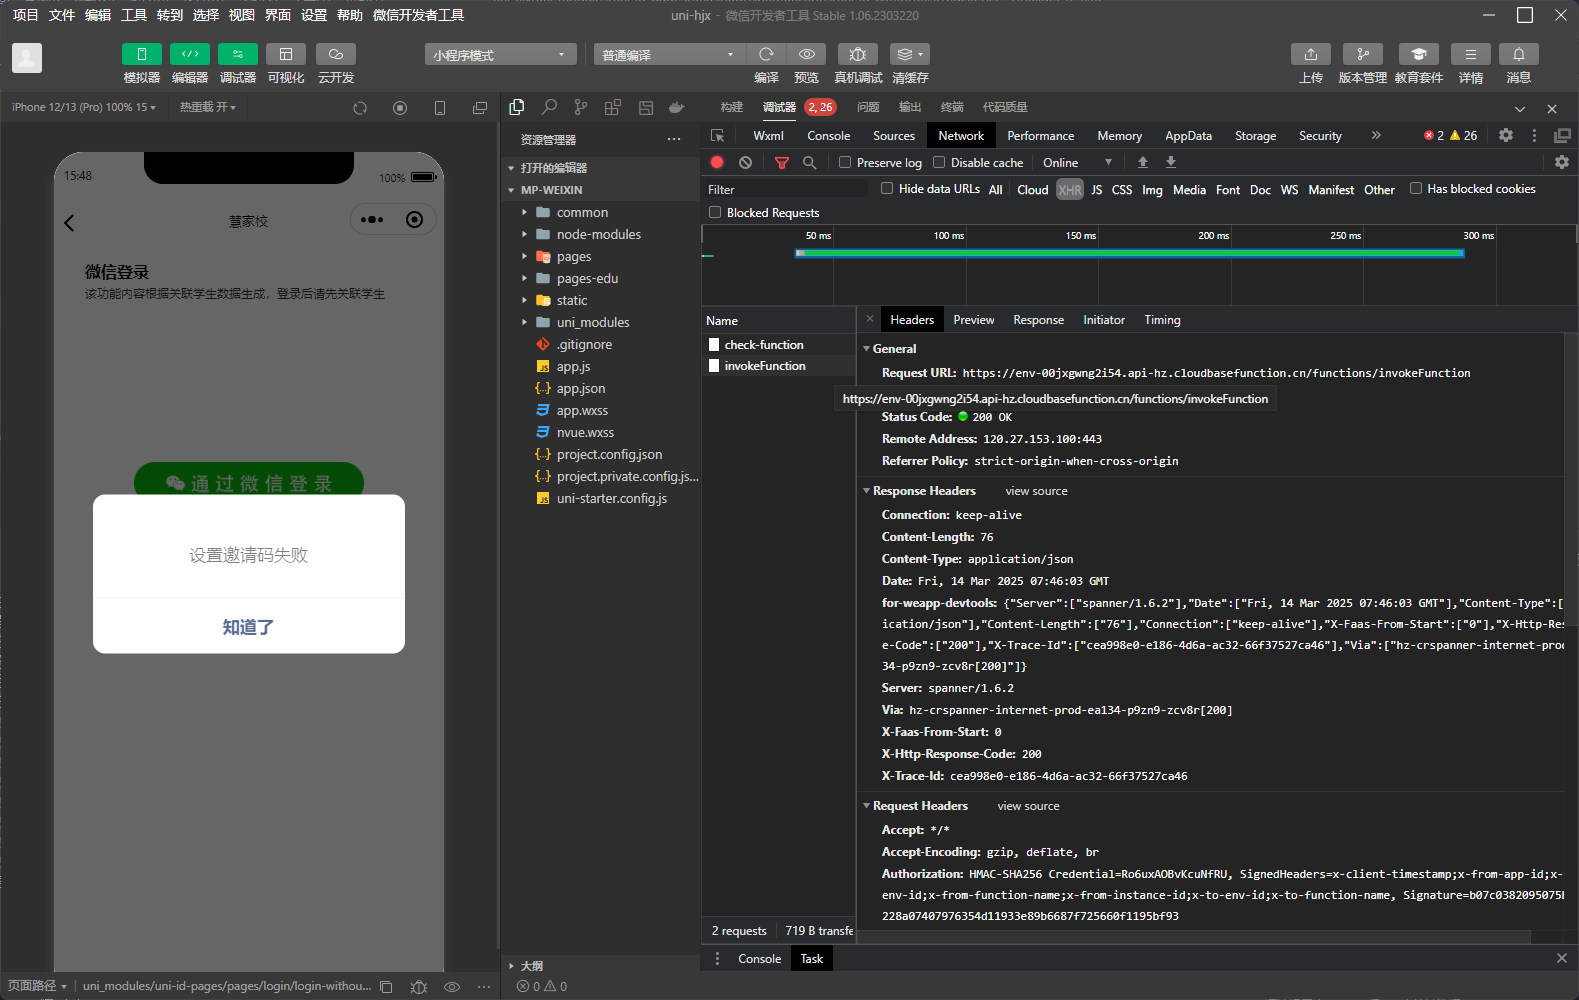This screenshot has width=1579, height=1000.
Task: Open the visualization (可视化) tool
Action: coord(286,54)
